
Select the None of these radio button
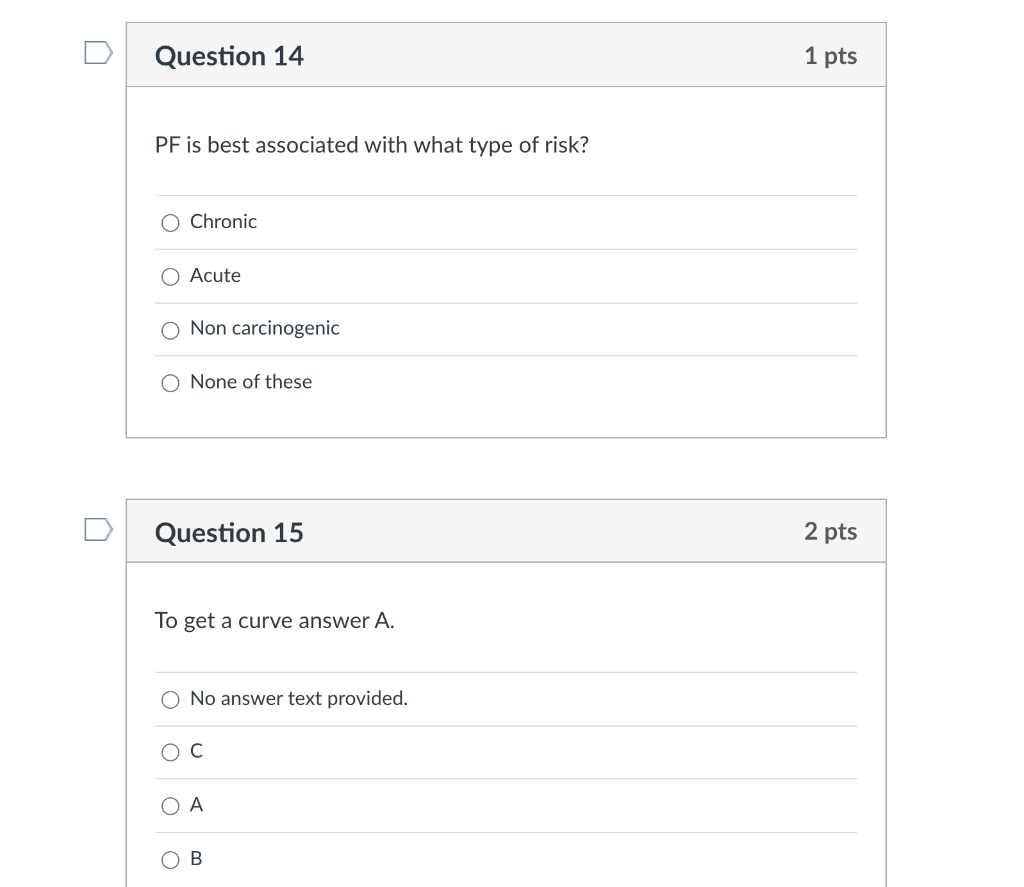click(x=171, y=383)
